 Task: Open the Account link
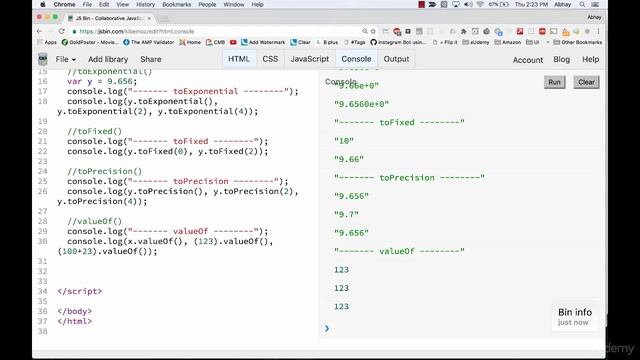point(528,60)
